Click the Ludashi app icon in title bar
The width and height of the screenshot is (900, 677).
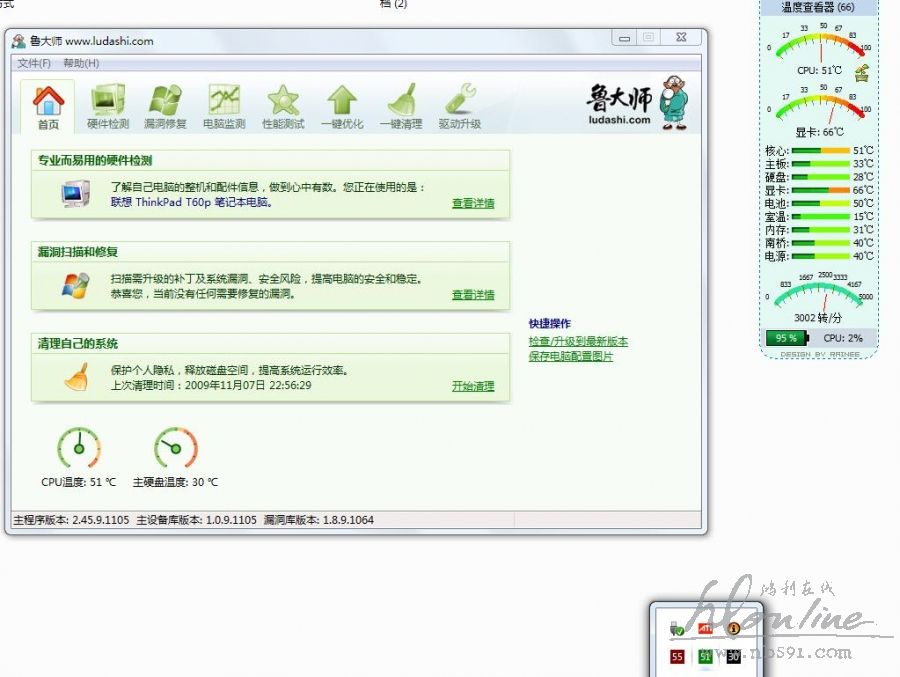click(x=19, y=41)
